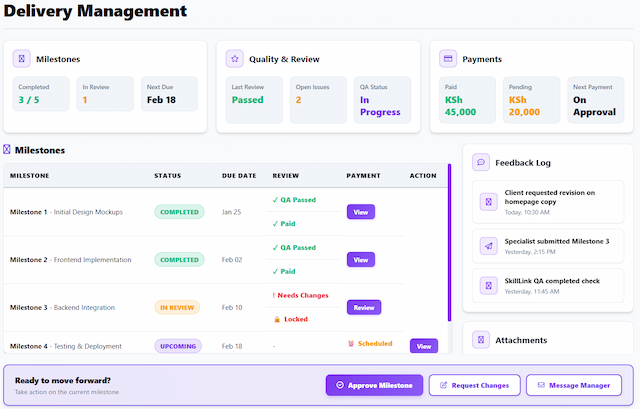Viewport: 640px width, 409px height.
Task: Click the Feb 10 due date
Action: click(232, 307)
